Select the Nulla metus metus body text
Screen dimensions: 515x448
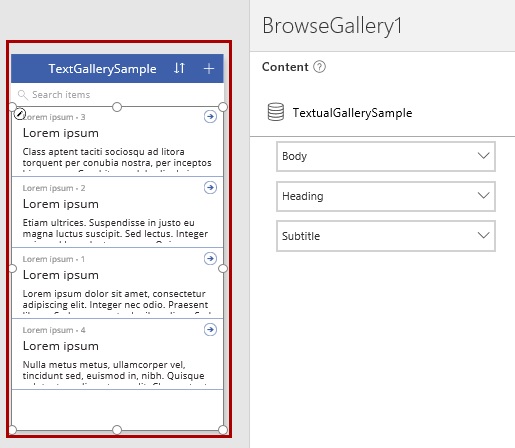coord(114,372)
